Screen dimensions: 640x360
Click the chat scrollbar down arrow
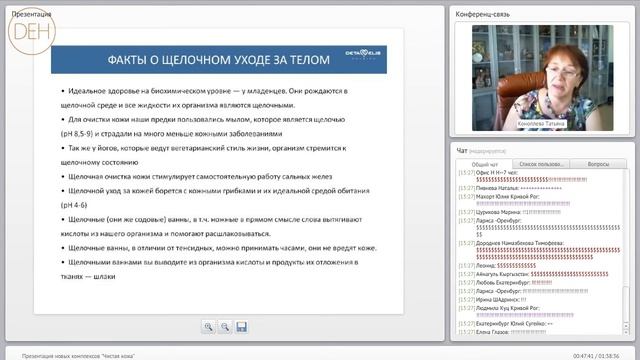pos(627,332)
